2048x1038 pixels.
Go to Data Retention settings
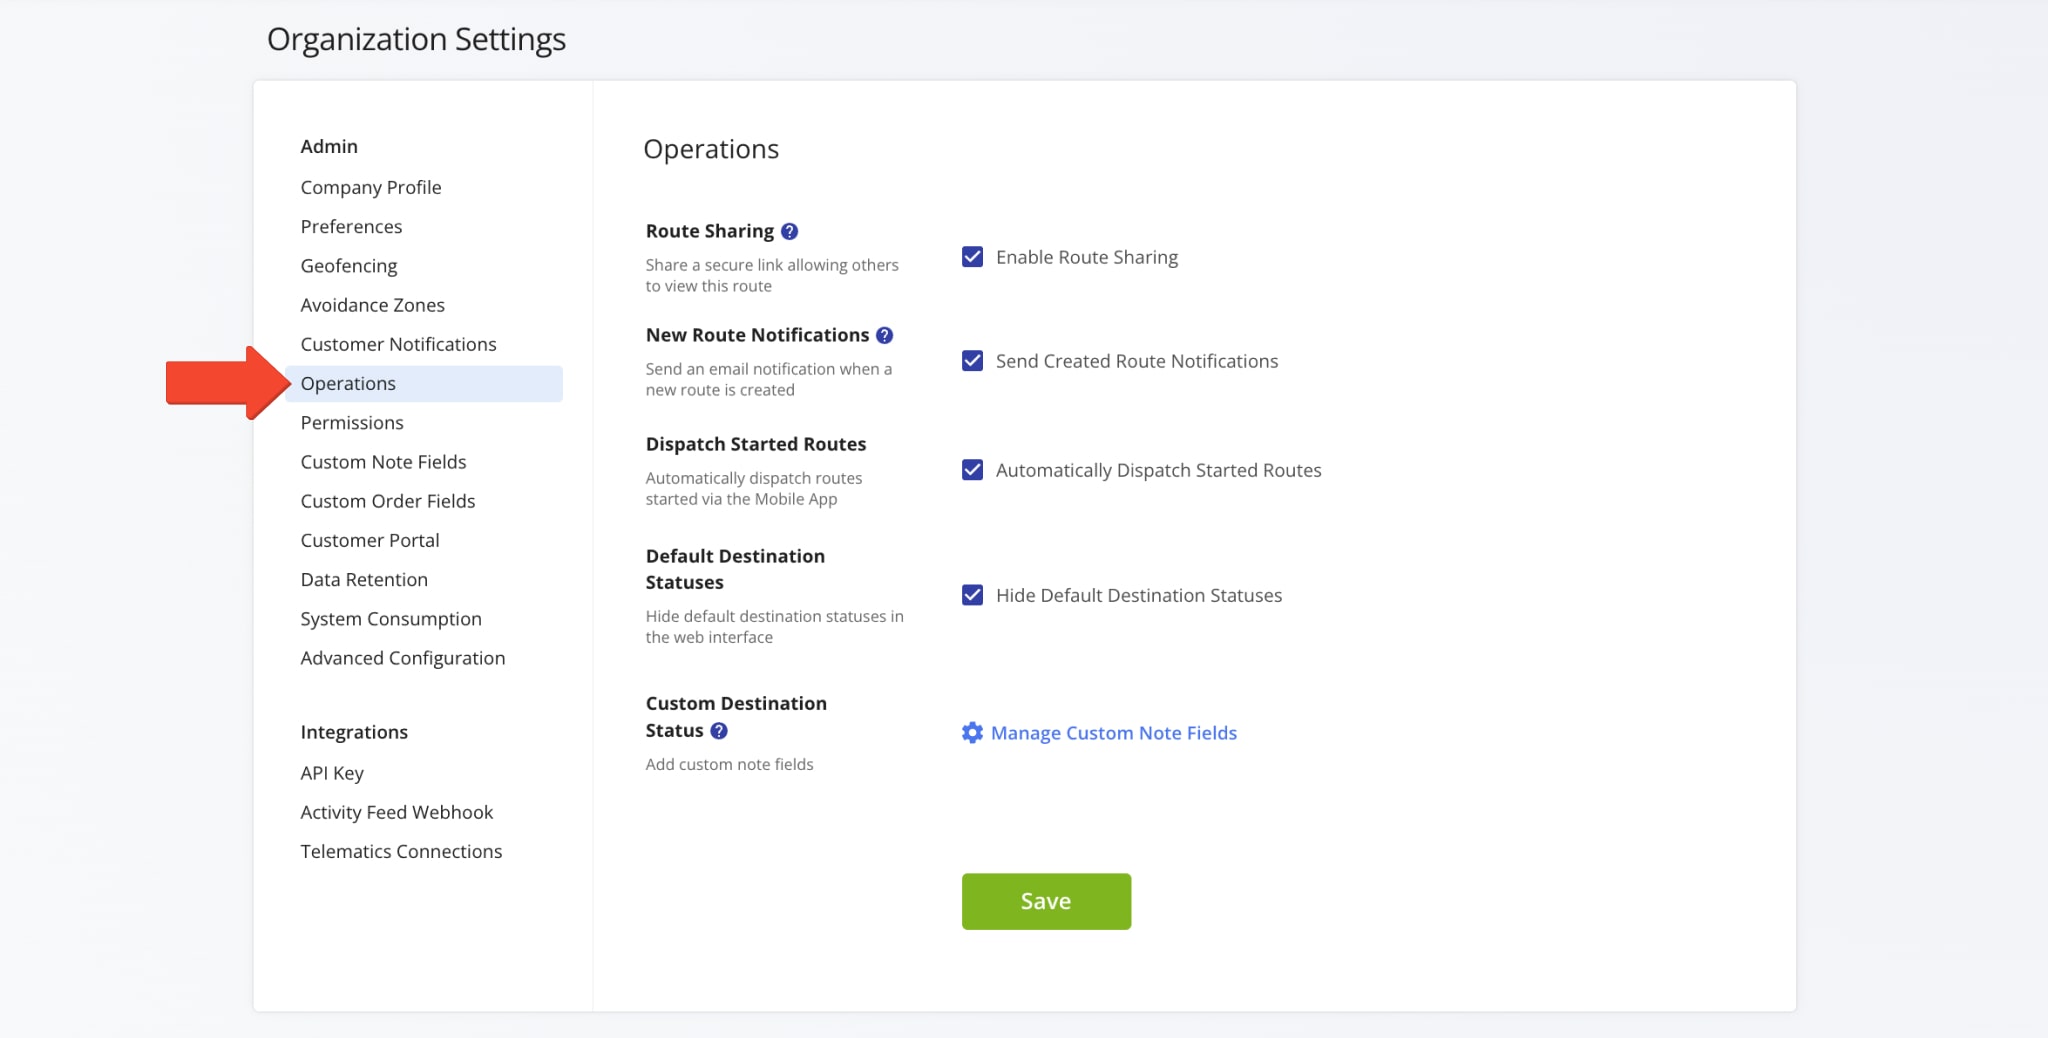[364, 579]
